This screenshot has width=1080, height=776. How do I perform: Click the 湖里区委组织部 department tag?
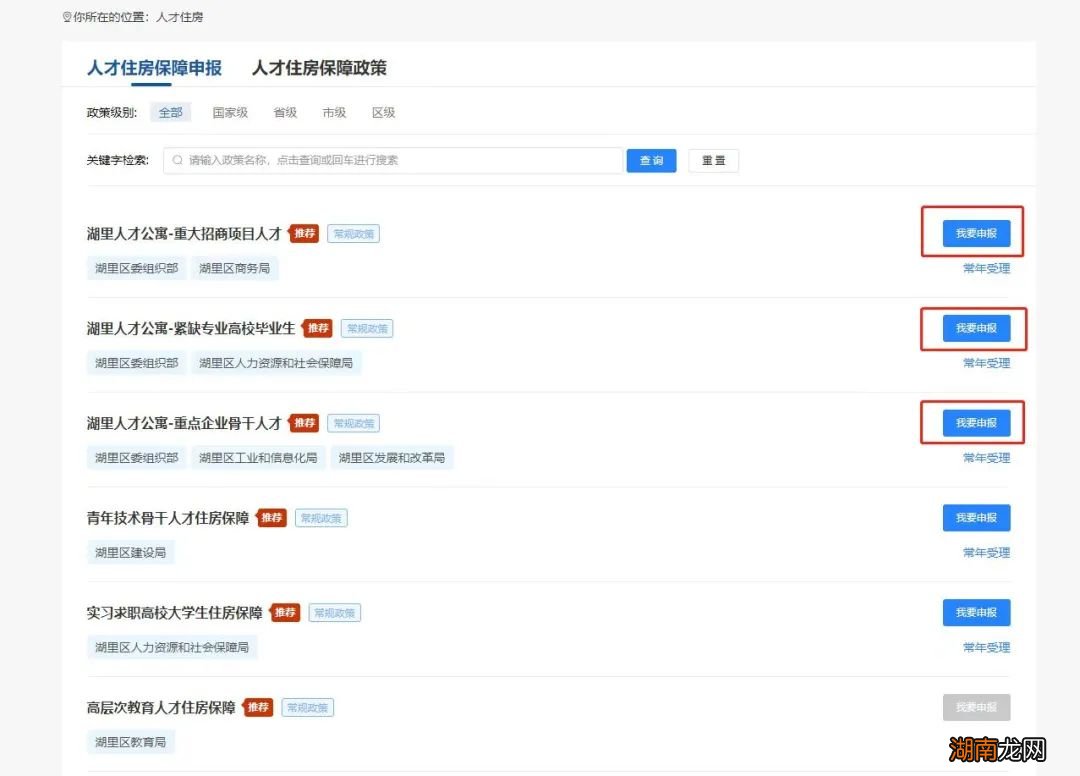tap(136, 267)
